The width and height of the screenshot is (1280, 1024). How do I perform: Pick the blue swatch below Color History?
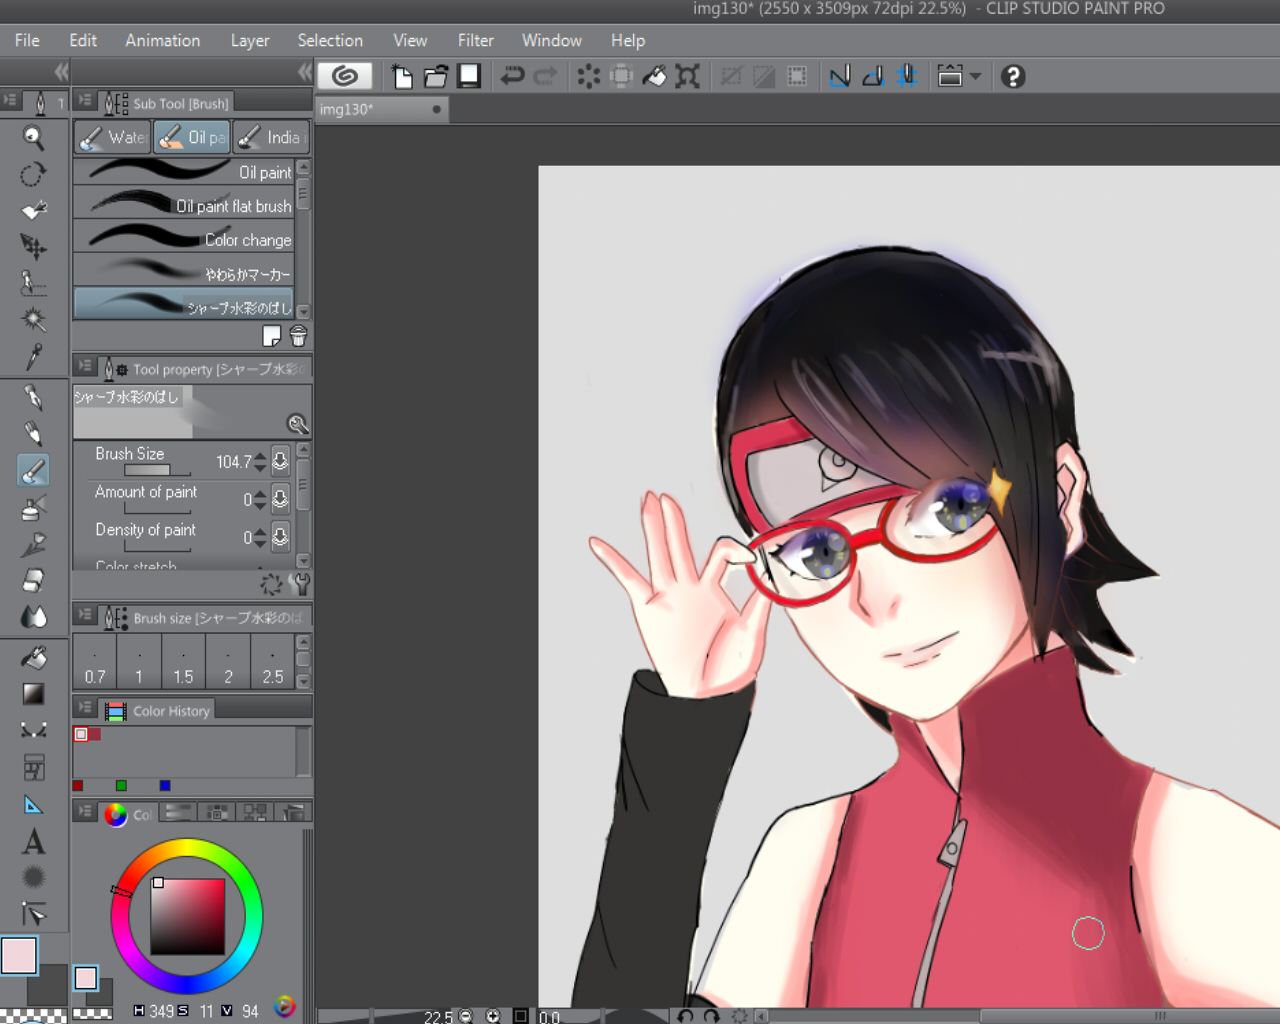pos(165,786)
